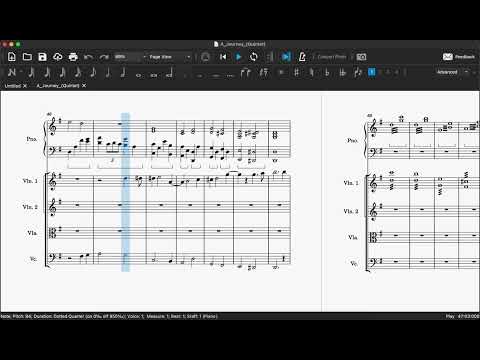Select the Vln. 1 label on the first page
Screen dimensions: 480x360
pyautogui.click(x=30, y=181)
